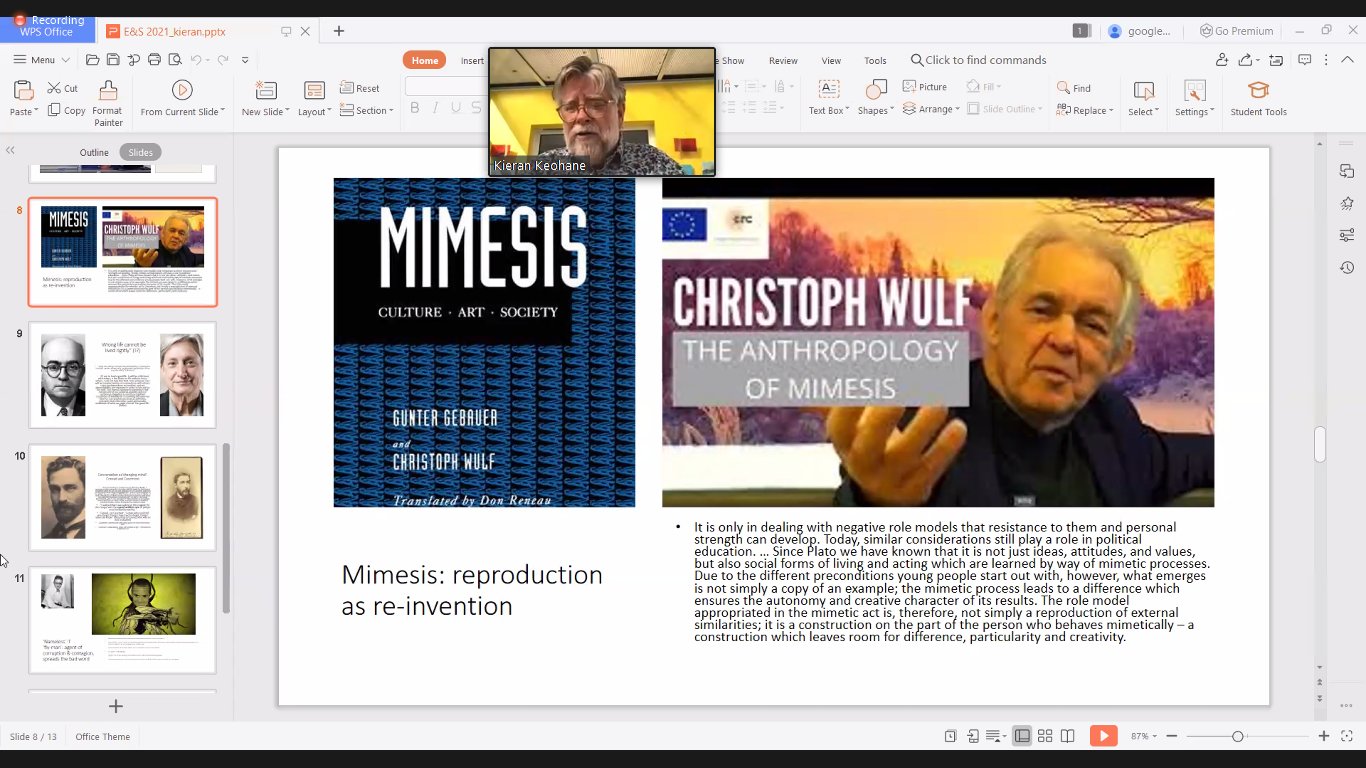Toggle the notes pane status icon
This screenshot has height=768, width=1366.
(994, 736)
